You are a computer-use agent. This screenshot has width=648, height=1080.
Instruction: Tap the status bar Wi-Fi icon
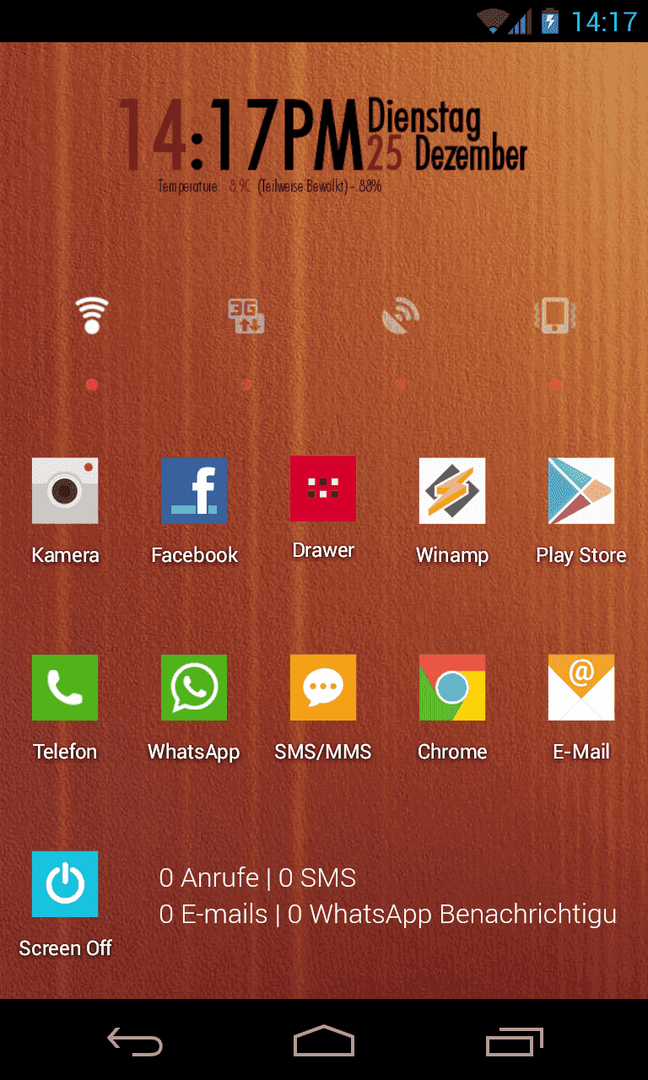(493, 21)
